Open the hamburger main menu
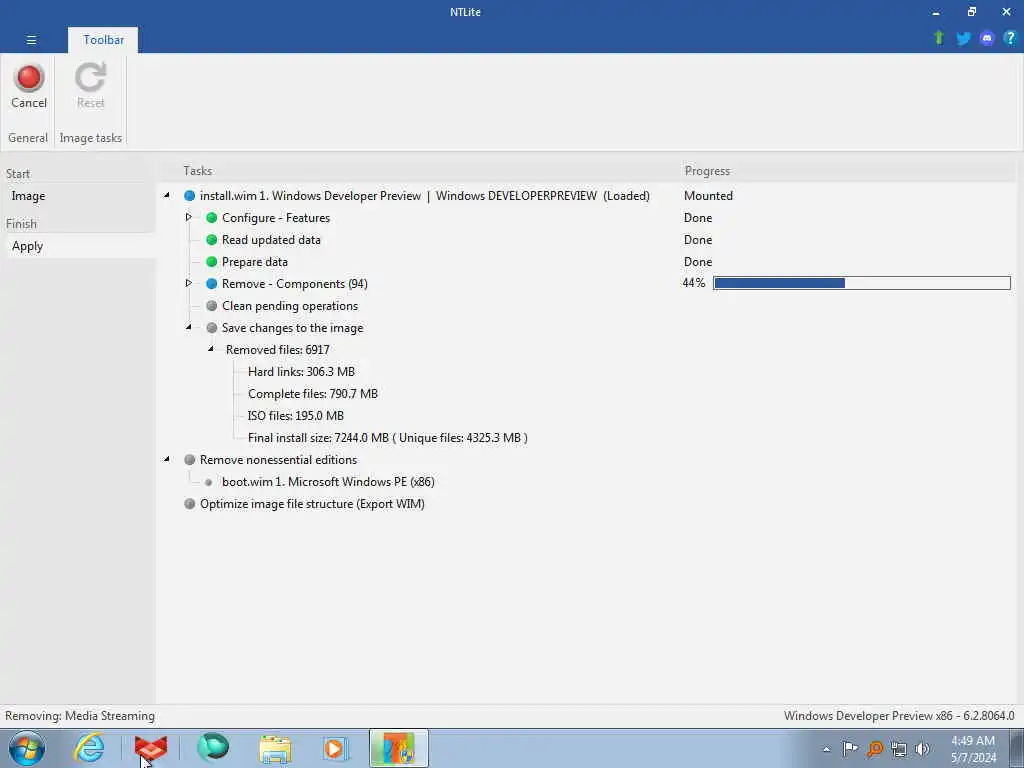Viewport: 1024px width, 768px height. tap(31, 40)
